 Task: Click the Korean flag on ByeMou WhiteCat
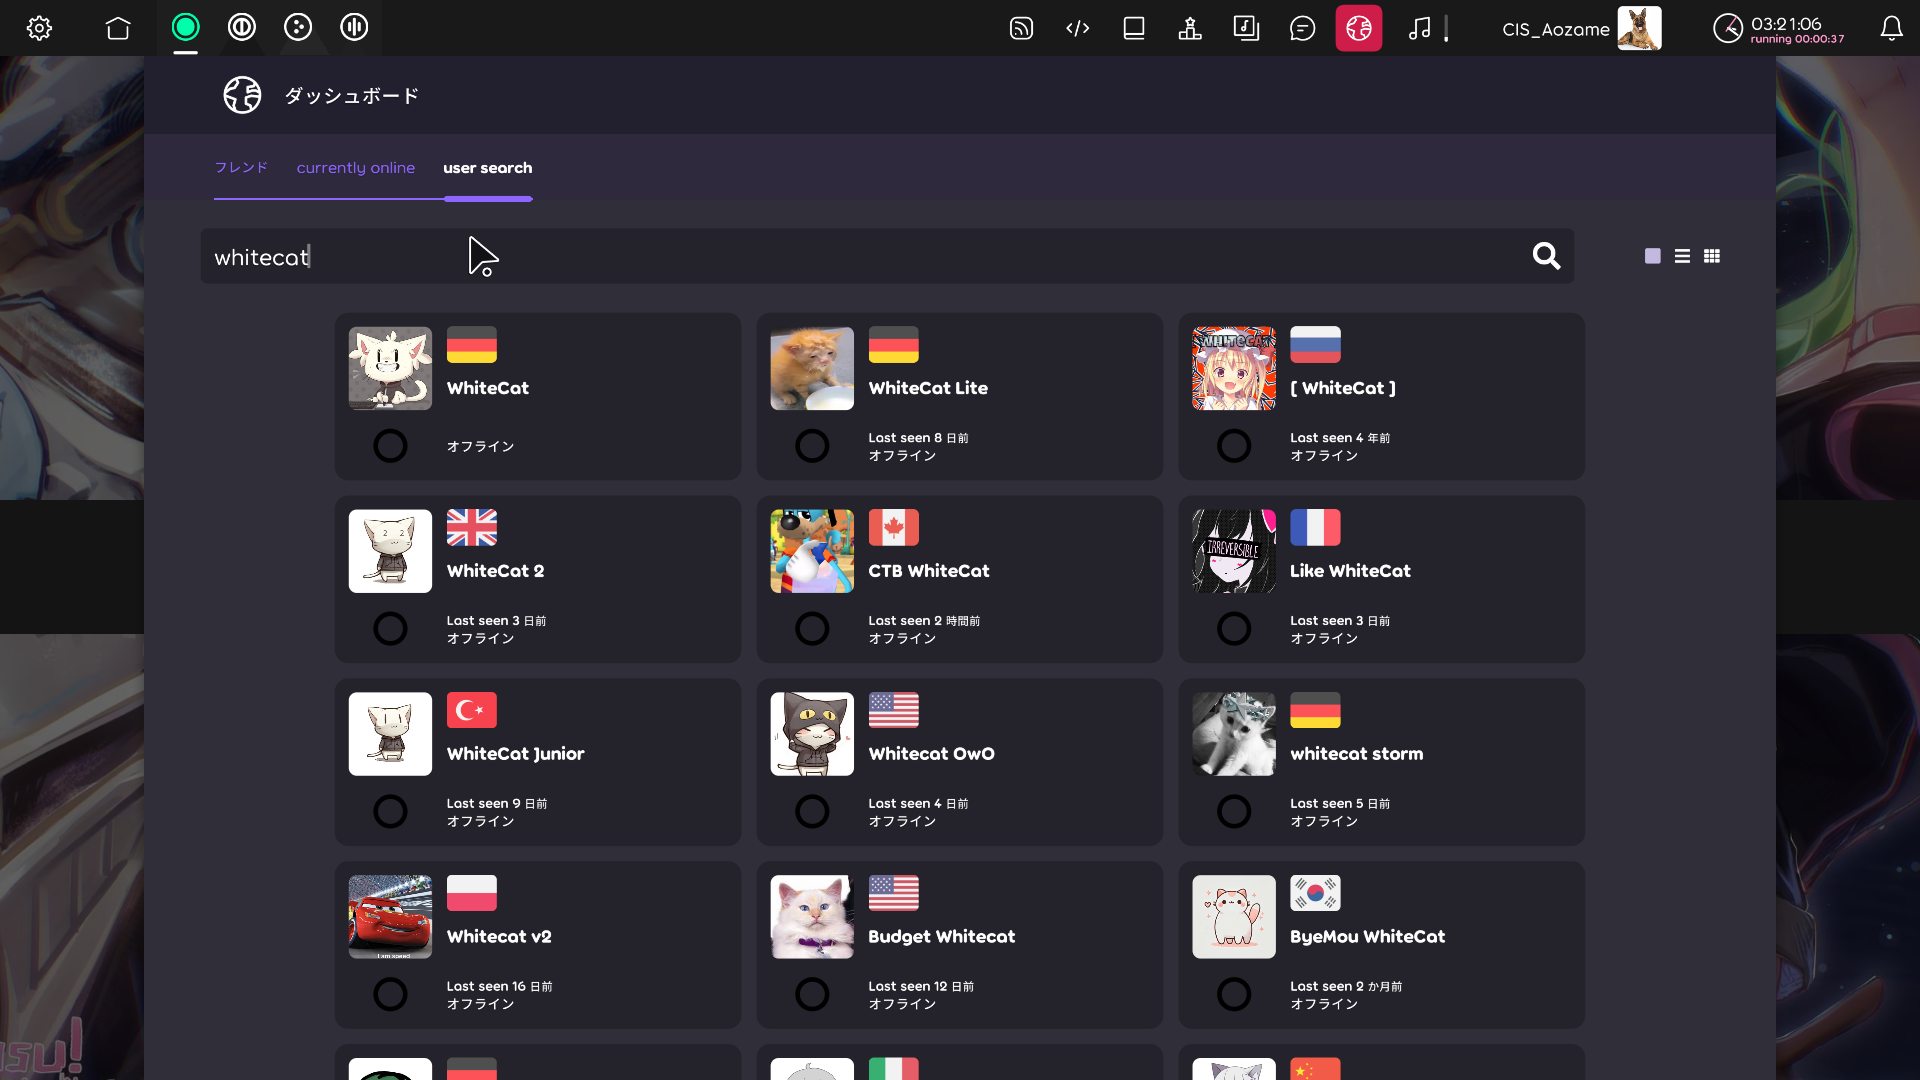coord(1315,893)
